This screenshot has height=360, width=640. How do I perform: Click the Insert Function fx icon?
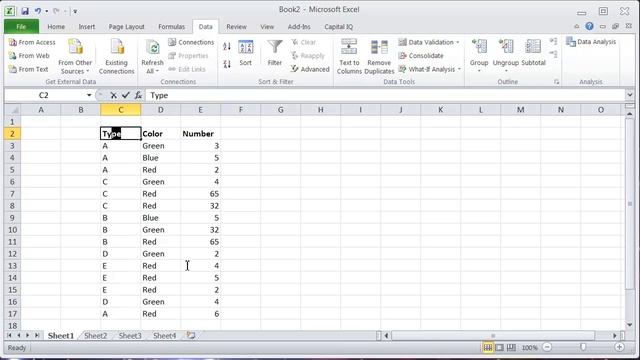click(138, 96)
